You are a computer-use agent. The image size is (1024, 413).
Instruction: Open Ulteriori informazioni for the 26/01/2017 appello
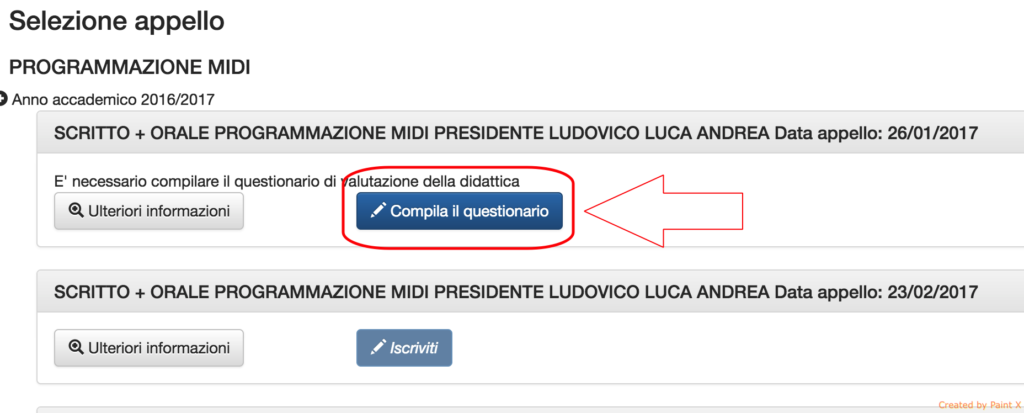[x=149, y=211]
